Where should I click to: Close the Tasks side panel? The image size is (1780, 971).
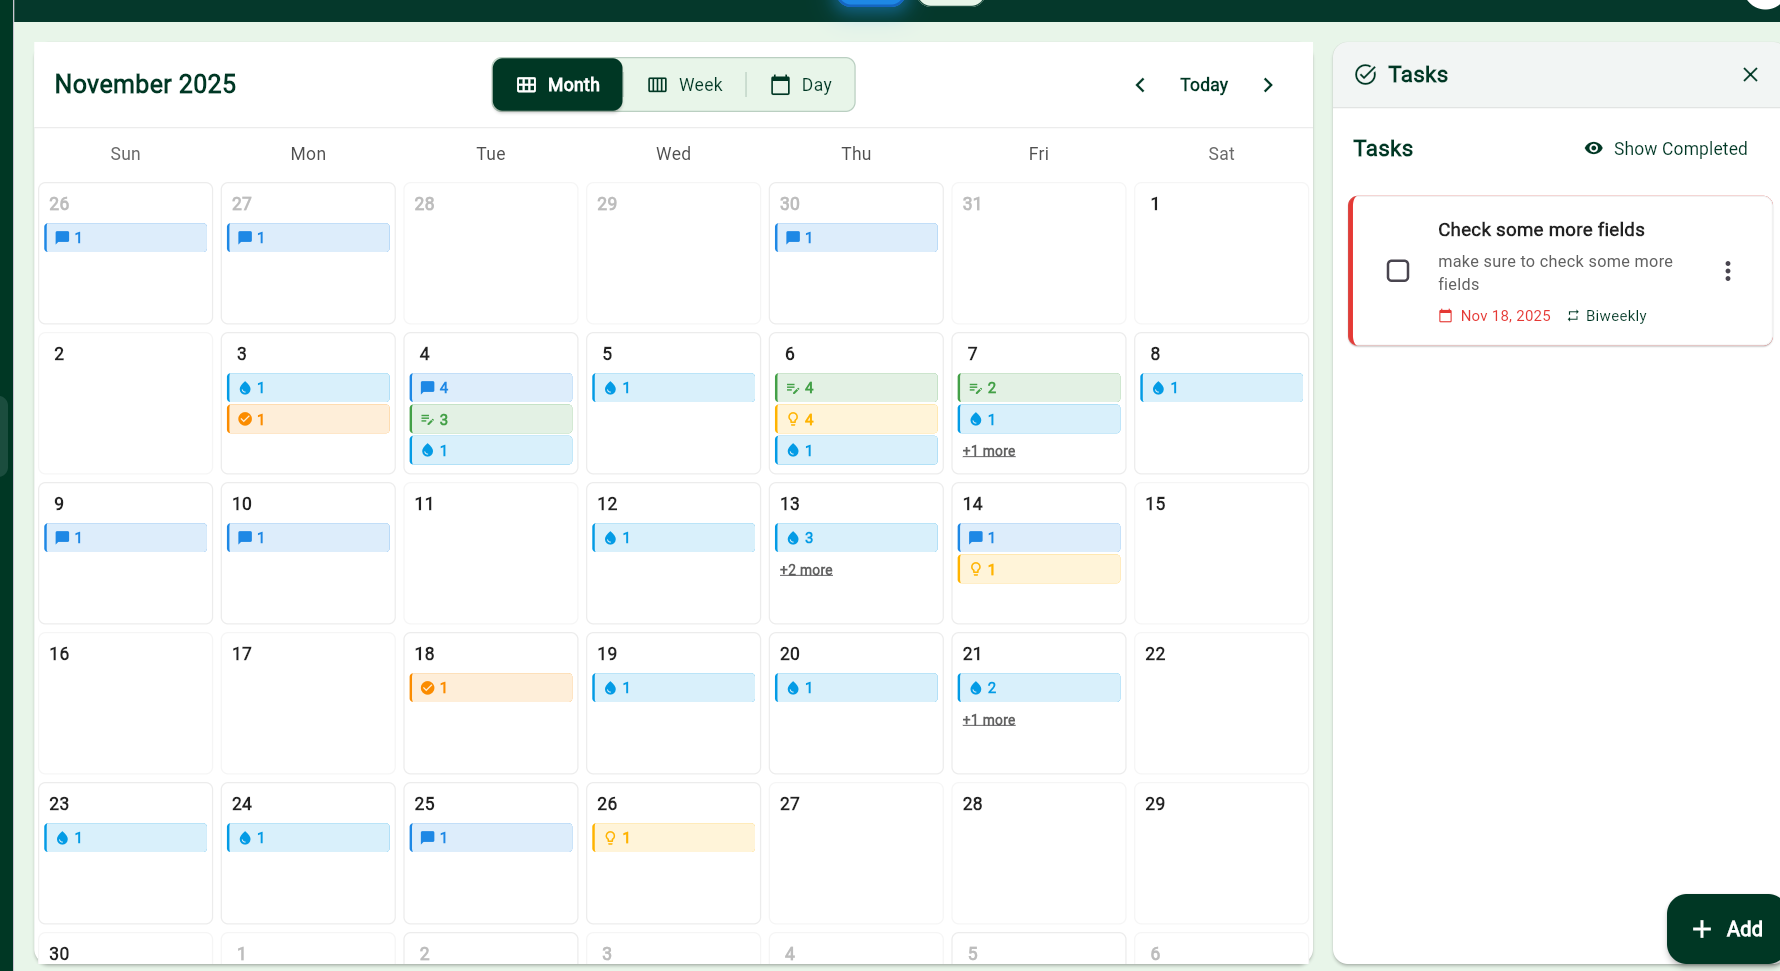1750,74
